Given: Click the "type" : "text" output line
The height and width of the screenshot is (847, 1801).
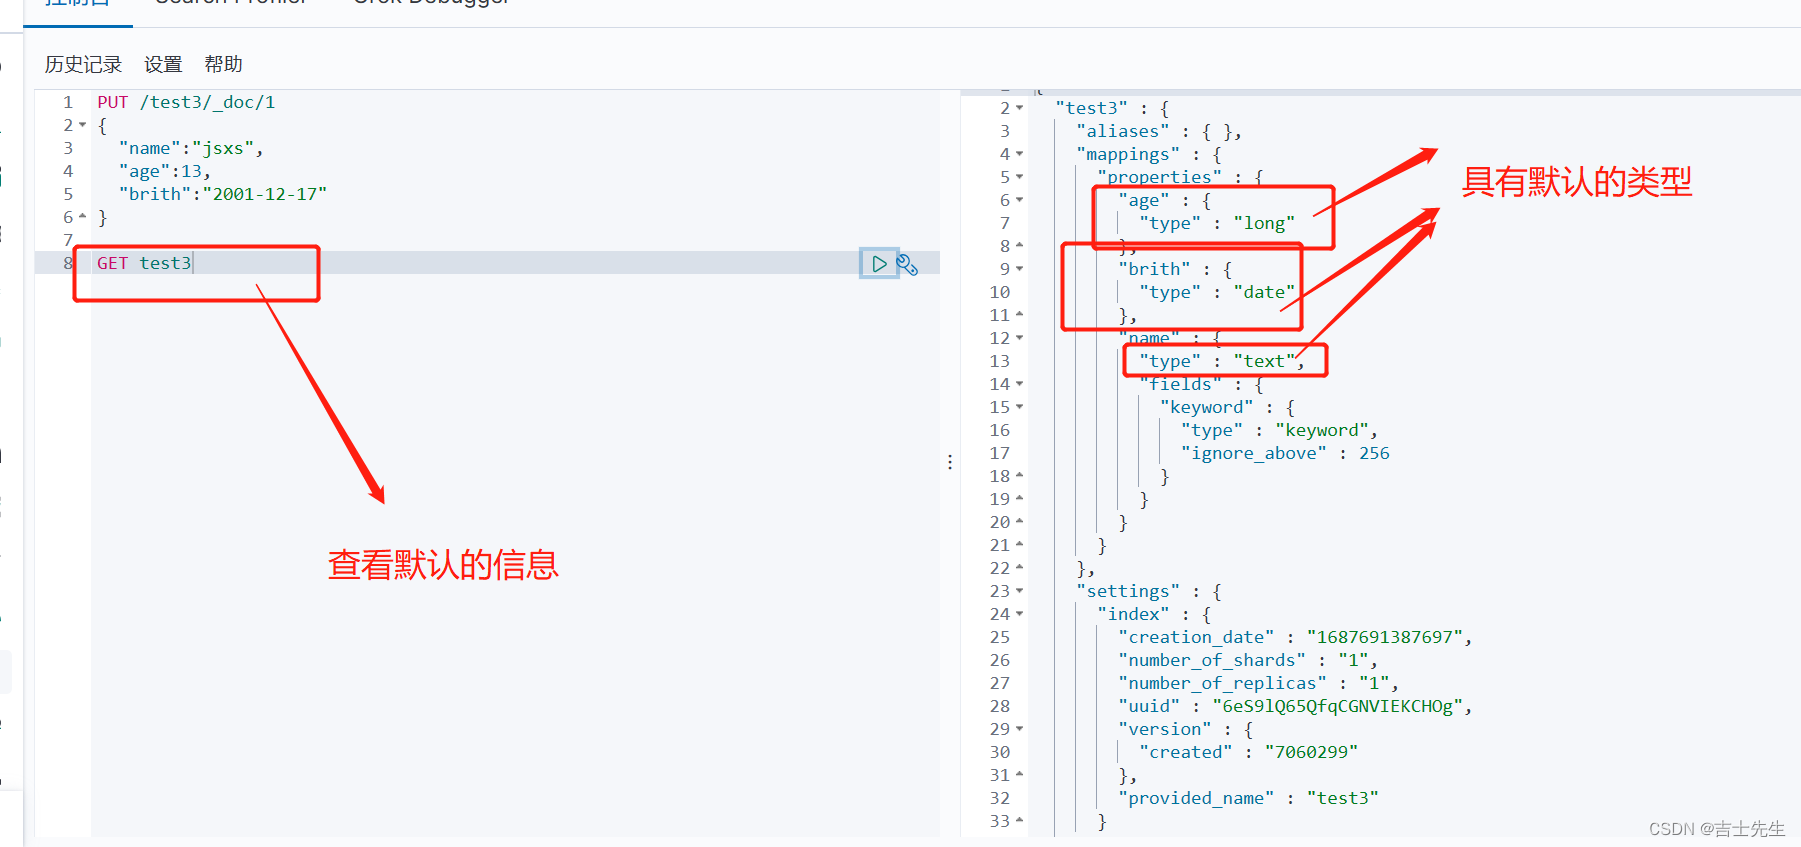Looking at the screenshot, I should pos(1221,361).
